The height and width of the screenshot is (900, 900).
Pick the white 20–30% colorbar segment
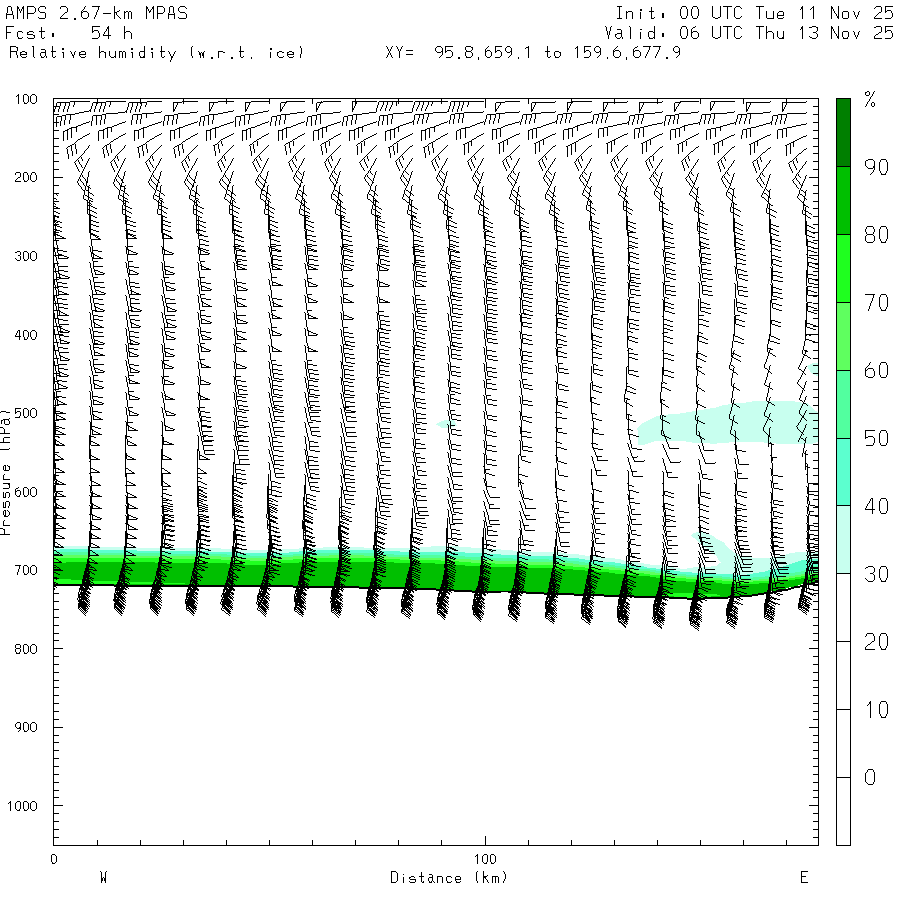pos(843,607)
